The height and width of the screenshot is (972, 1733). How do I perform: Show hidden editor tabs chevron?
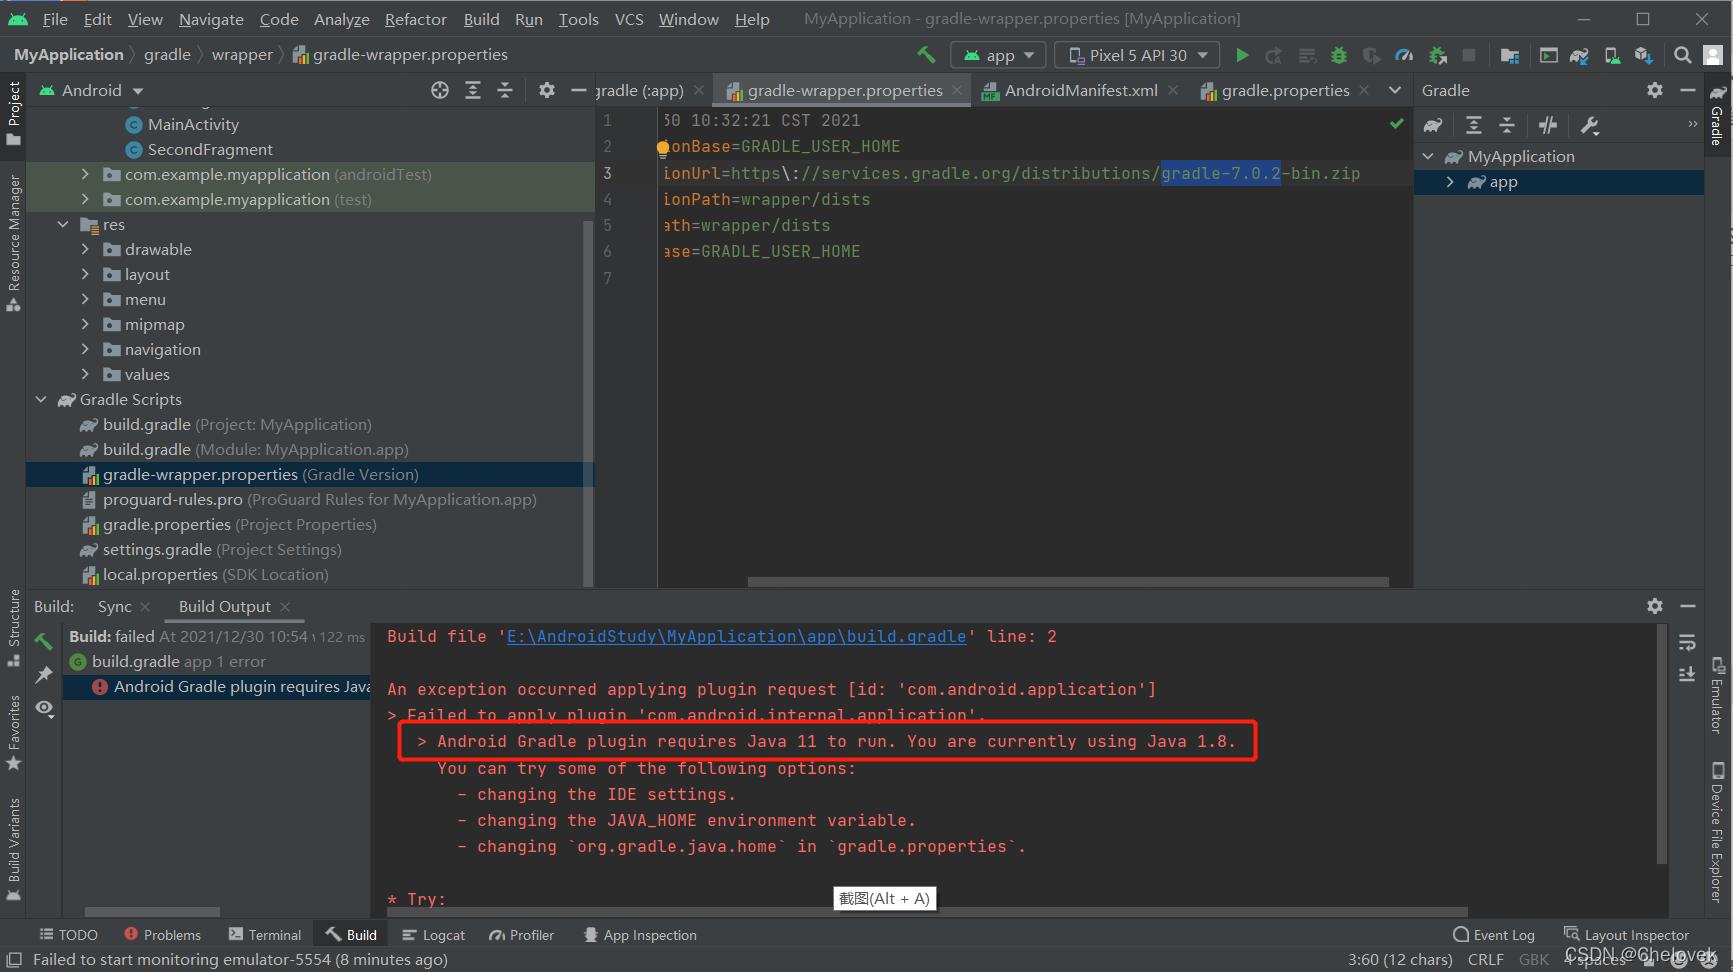tap(1395, 90)
